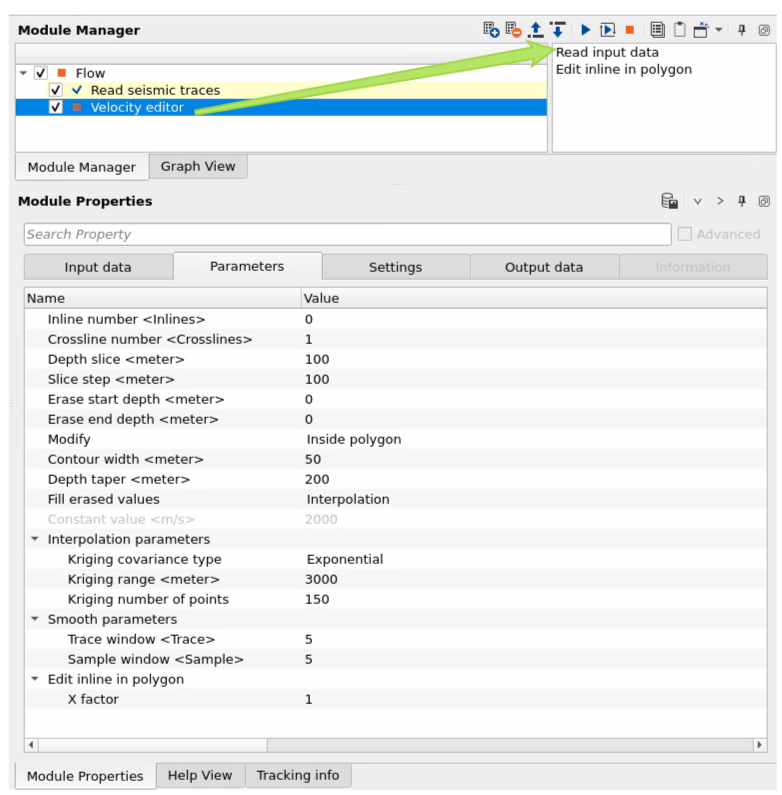Click the Search Property input field
782x795 pixels.
pos(347,234)
